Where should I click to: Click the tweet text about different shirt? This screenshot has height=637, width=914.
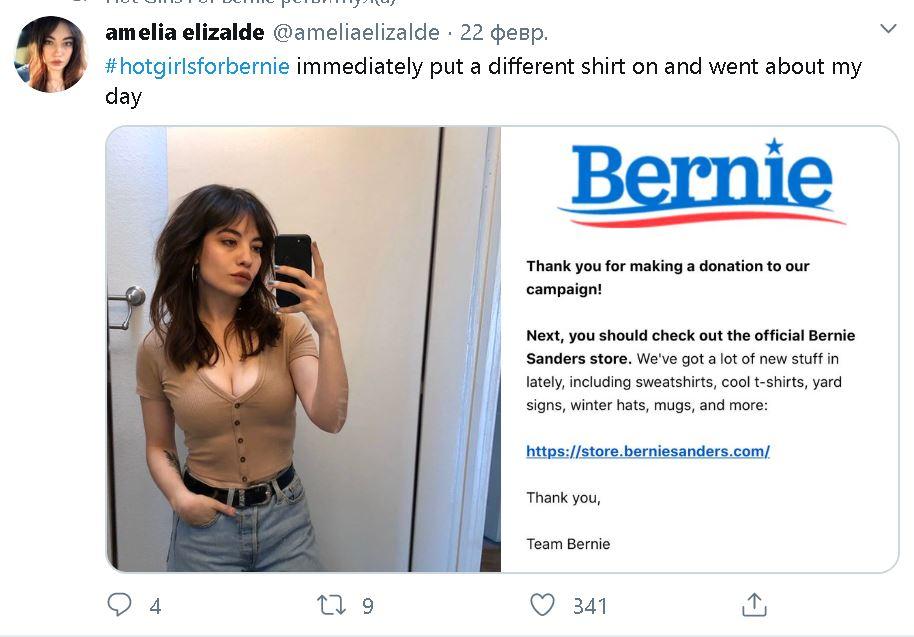[578, 67]
